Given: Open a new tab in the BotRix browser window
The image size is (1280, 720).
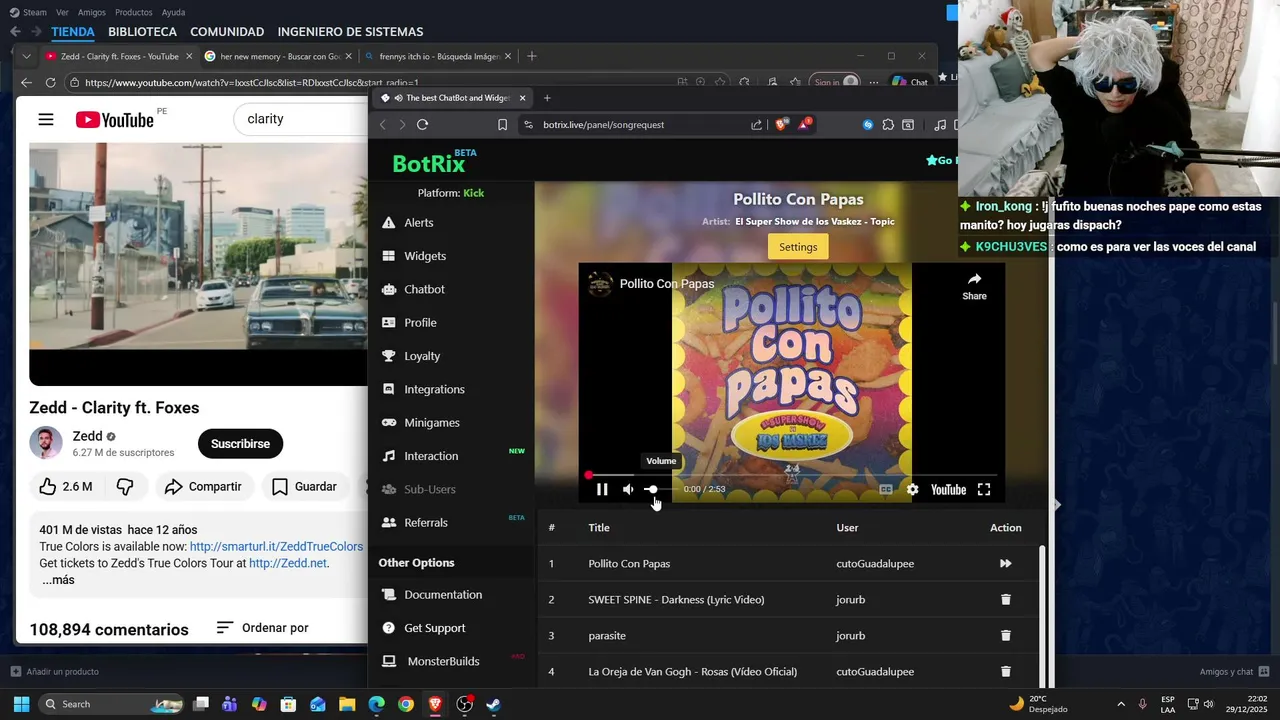Looking at the screenshot, I should [x=547, y=98].
